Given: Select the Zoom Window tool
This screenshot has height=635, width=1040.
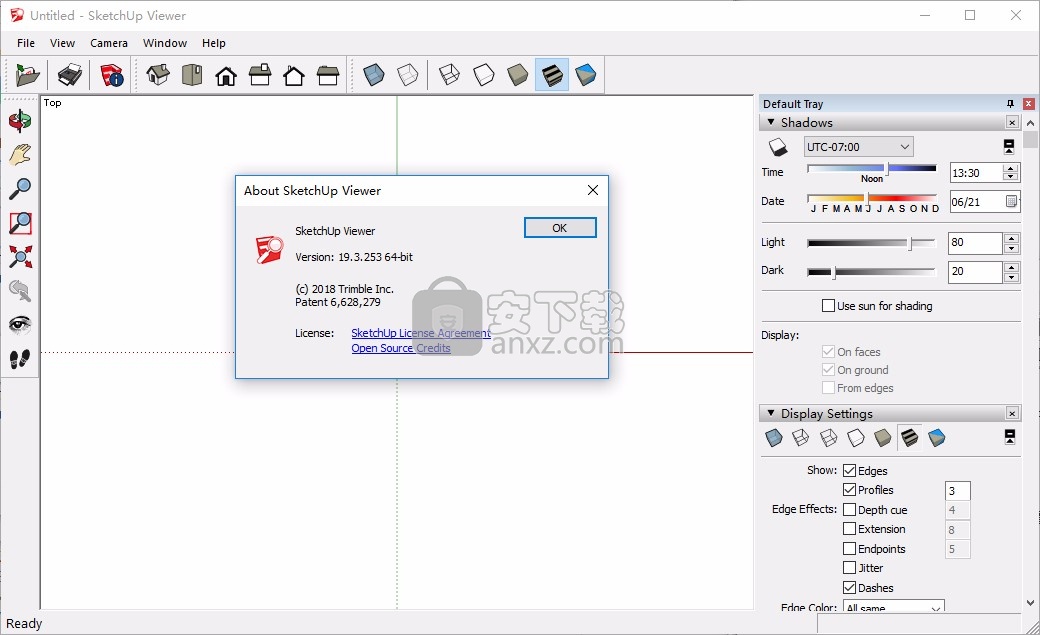Looking at the screenshot, I should 20,223.
